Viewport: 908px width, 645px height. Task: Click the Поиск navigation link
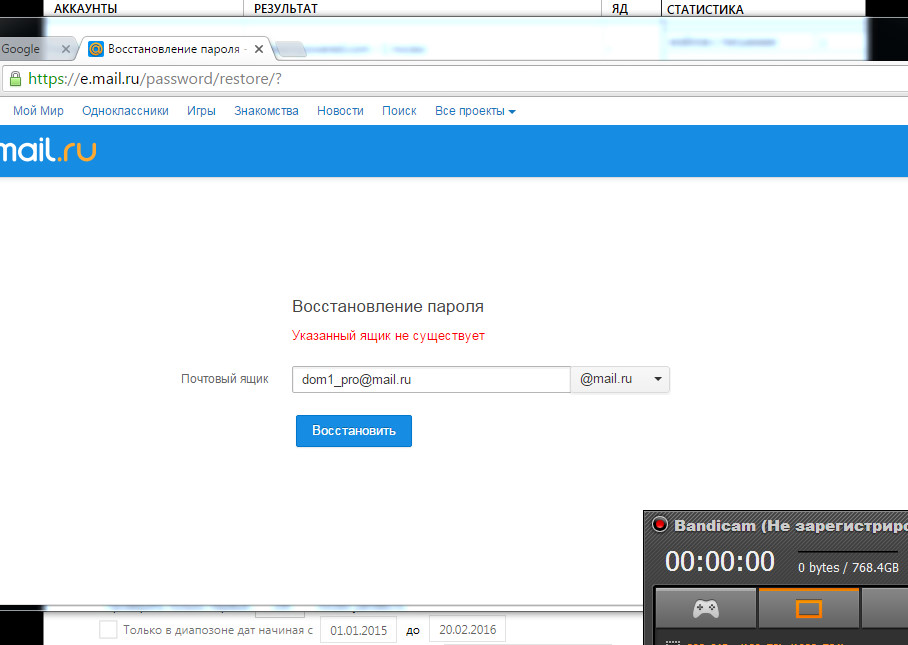click(399, 111)
